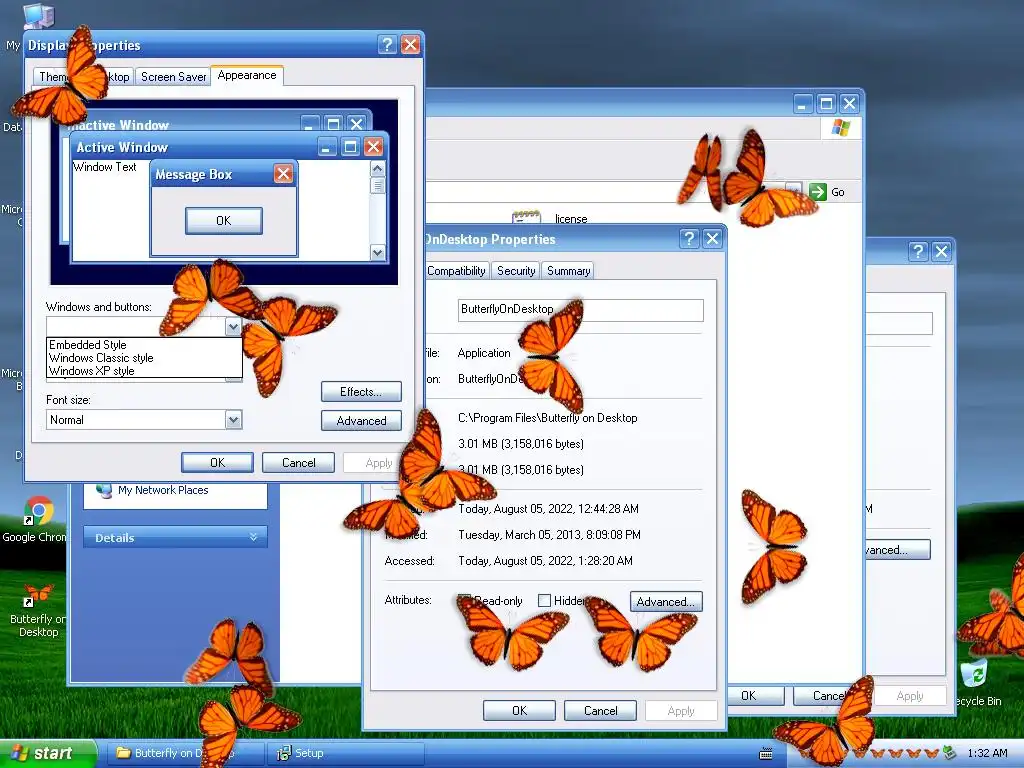Click the My Network Places link text
1024x768 pixels.
(163, 490)
